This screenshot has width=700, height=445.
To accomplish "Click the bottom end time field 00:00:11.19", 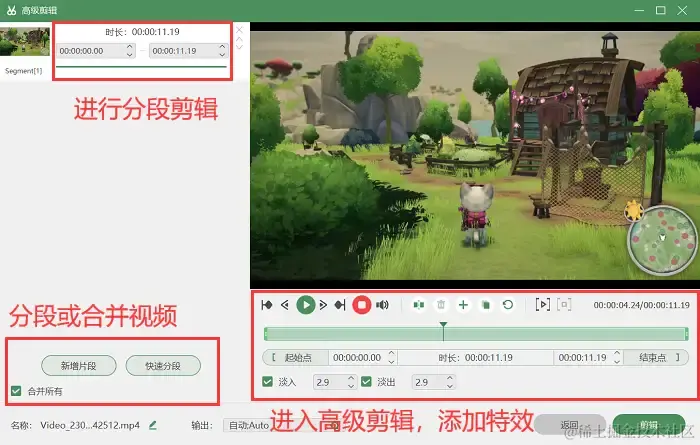I will coord(583,358).
